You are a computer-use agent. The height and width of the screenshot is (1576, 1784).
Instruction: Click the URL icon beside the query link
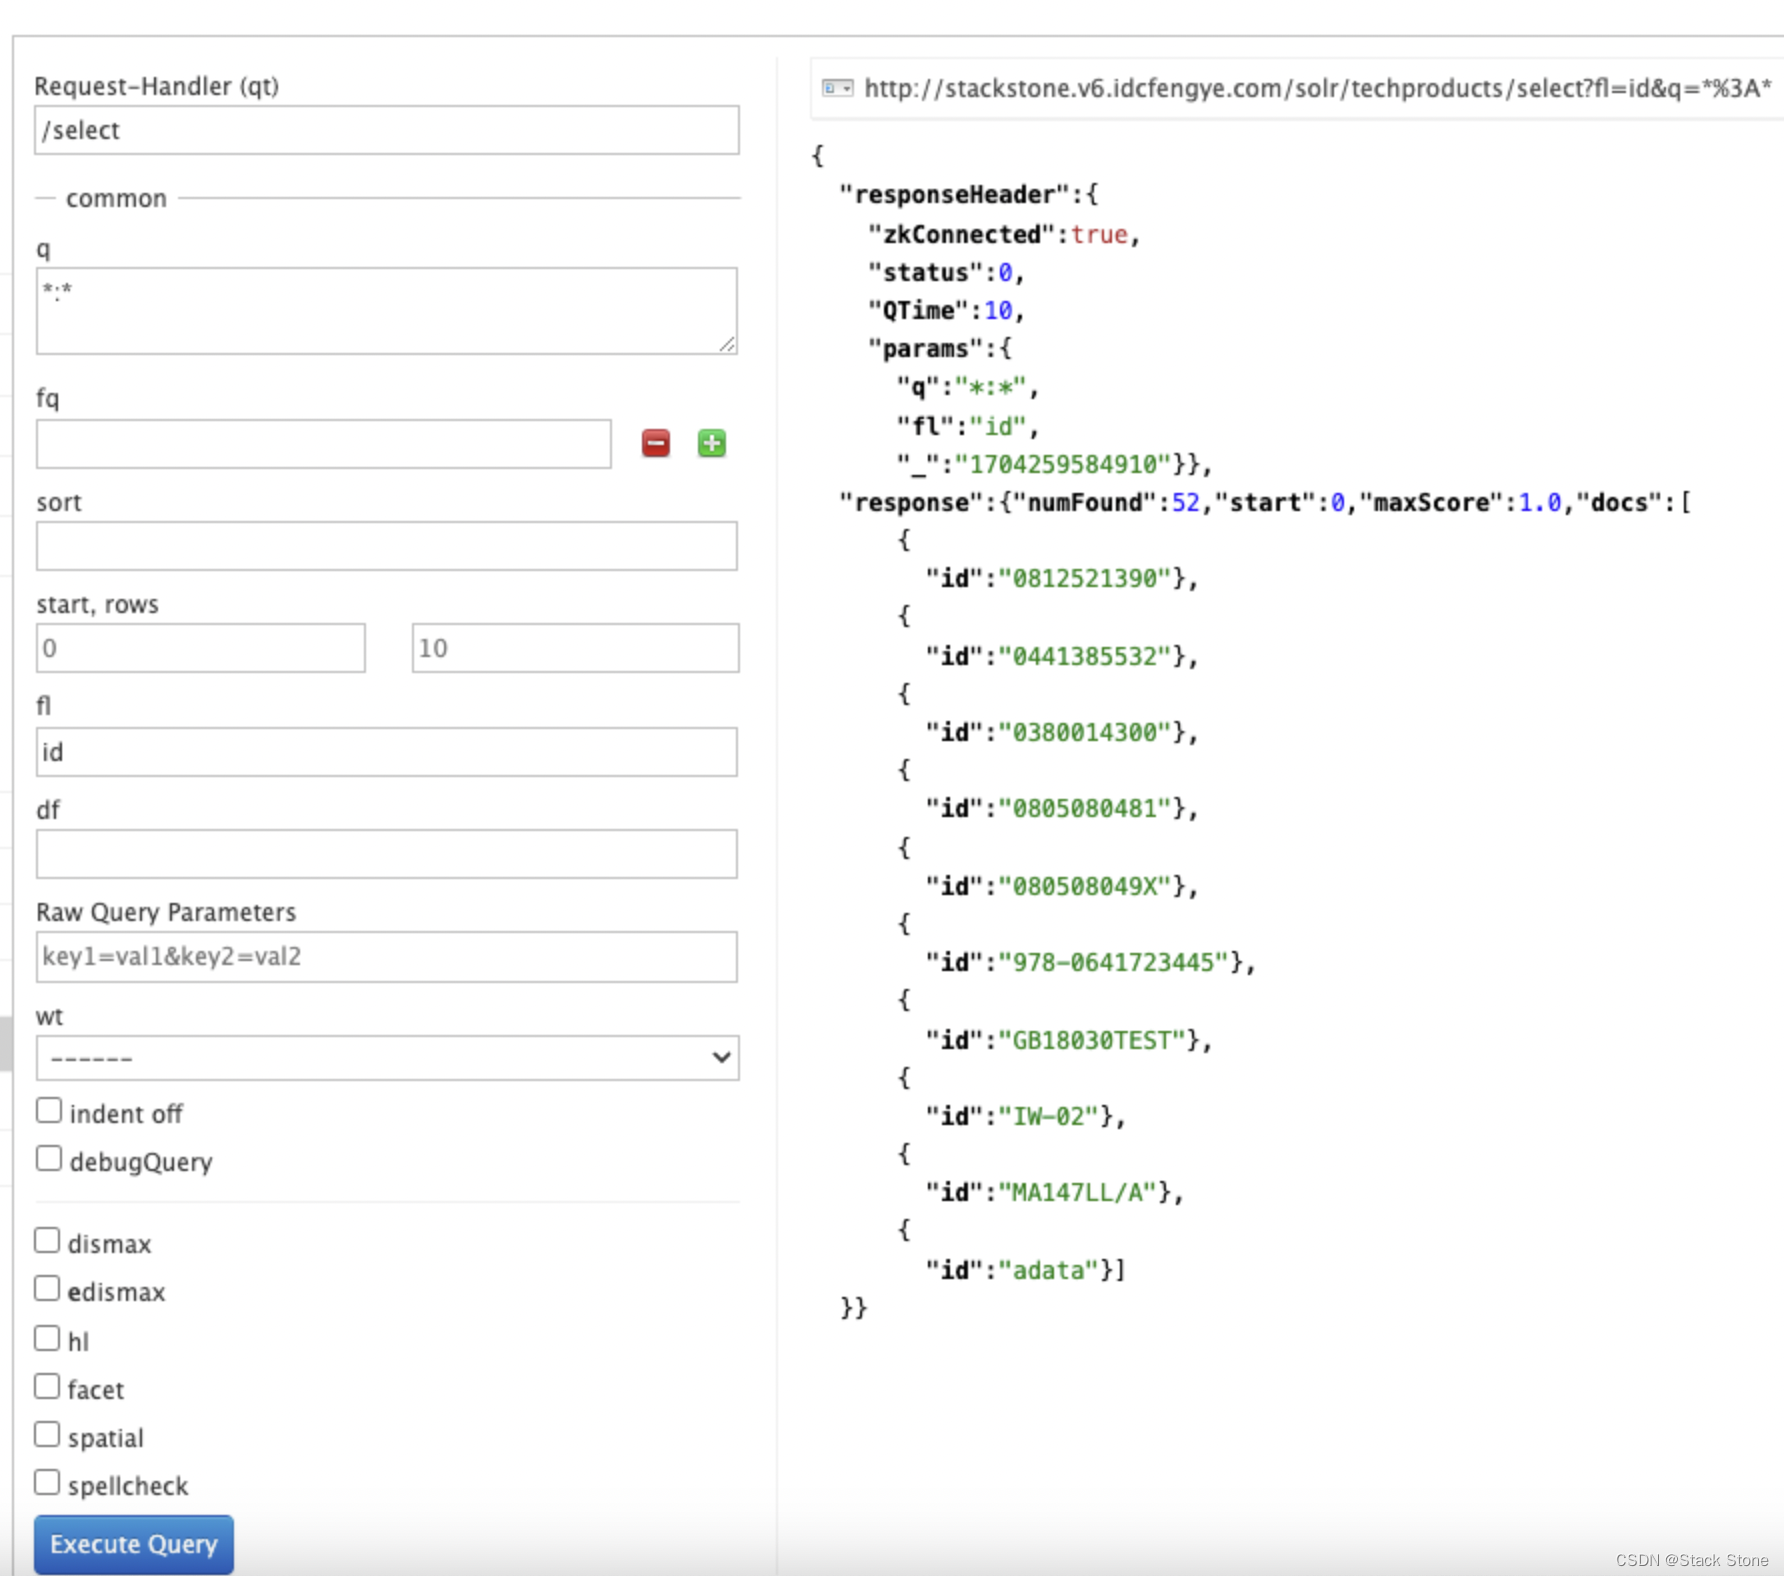[837, 88]
